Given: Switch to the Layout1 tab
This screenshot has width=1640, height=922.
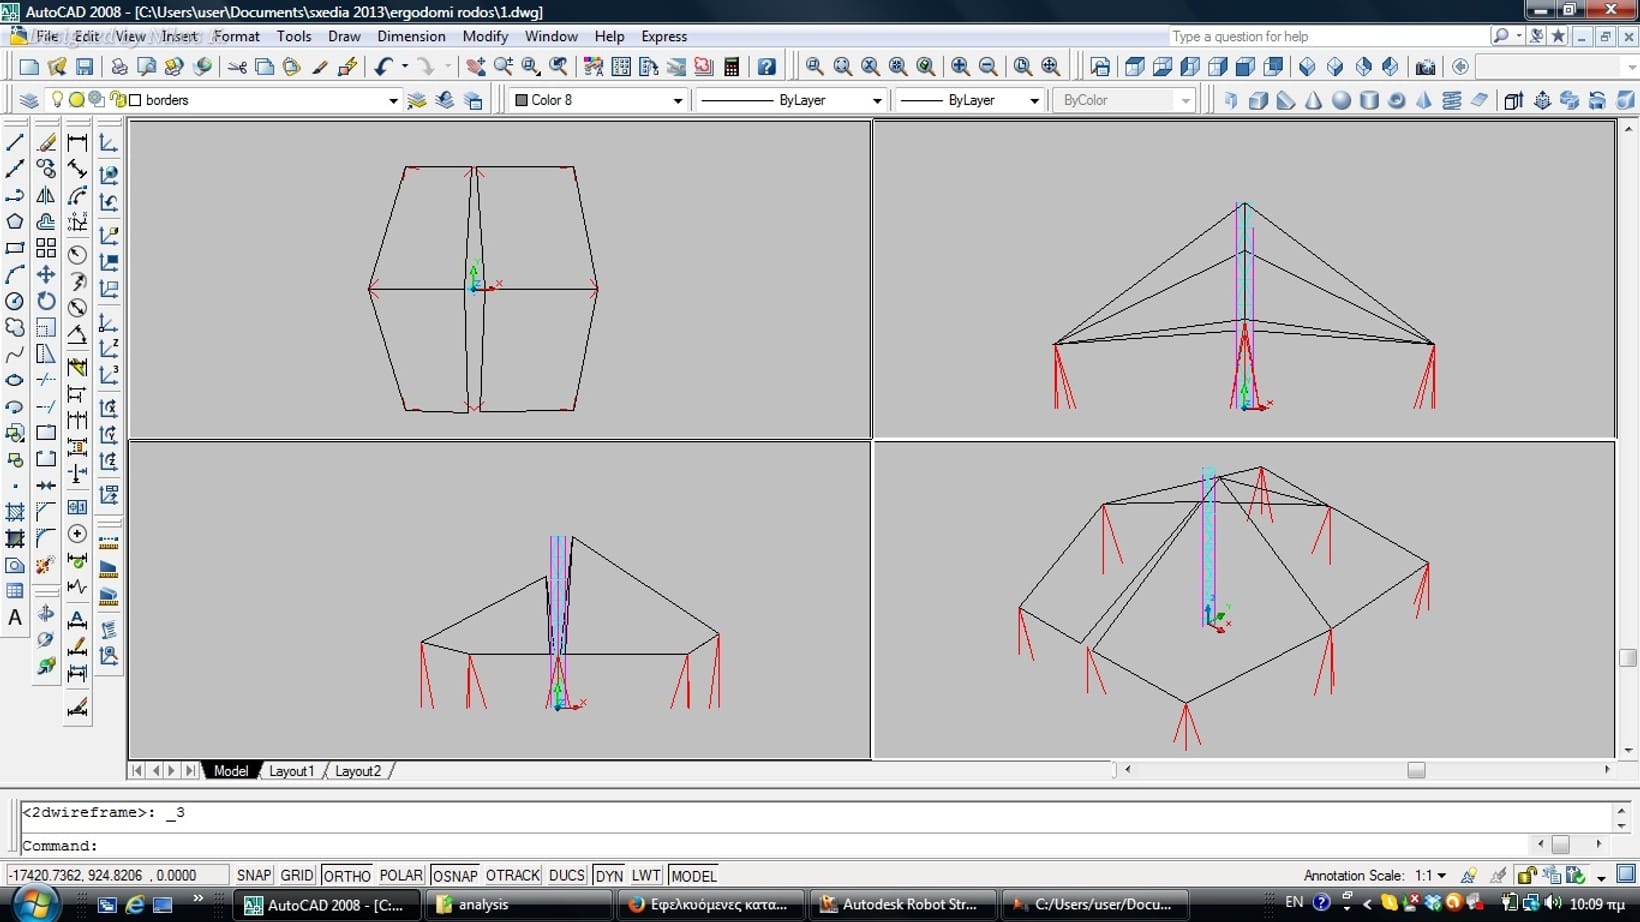Looking at the screenshot, I should click(291, 771).
